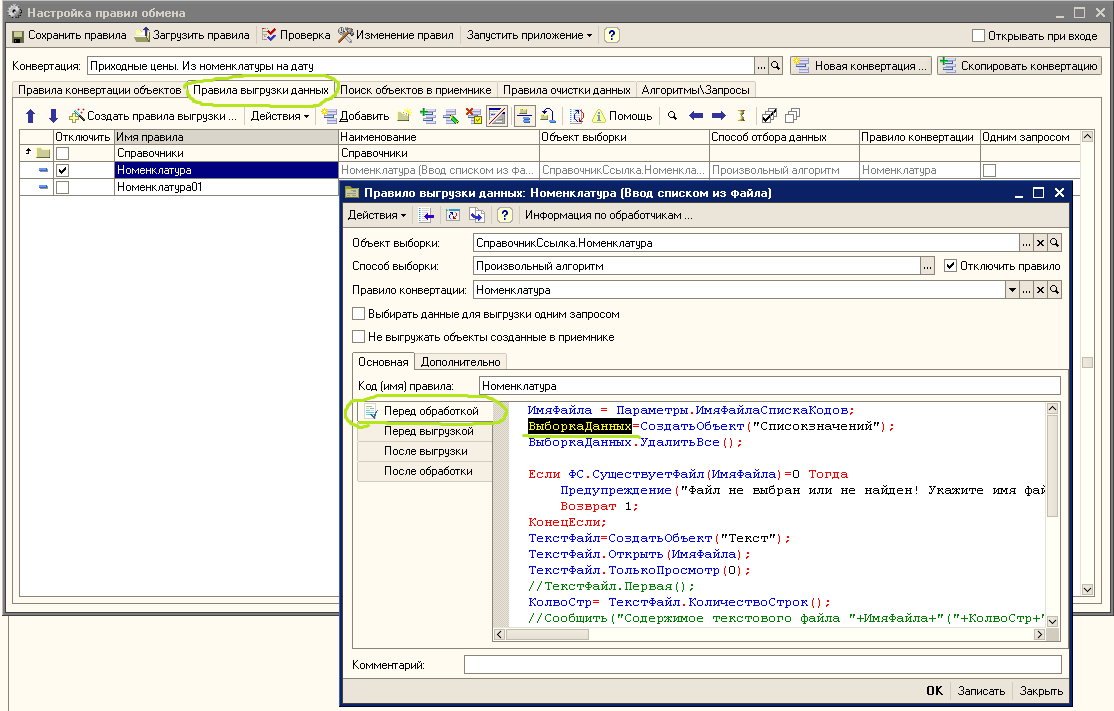Switch to Правила очистки данных tab
Image resolution: width=1114 pixels, height=711 pixels.
[x=566, y=90]
